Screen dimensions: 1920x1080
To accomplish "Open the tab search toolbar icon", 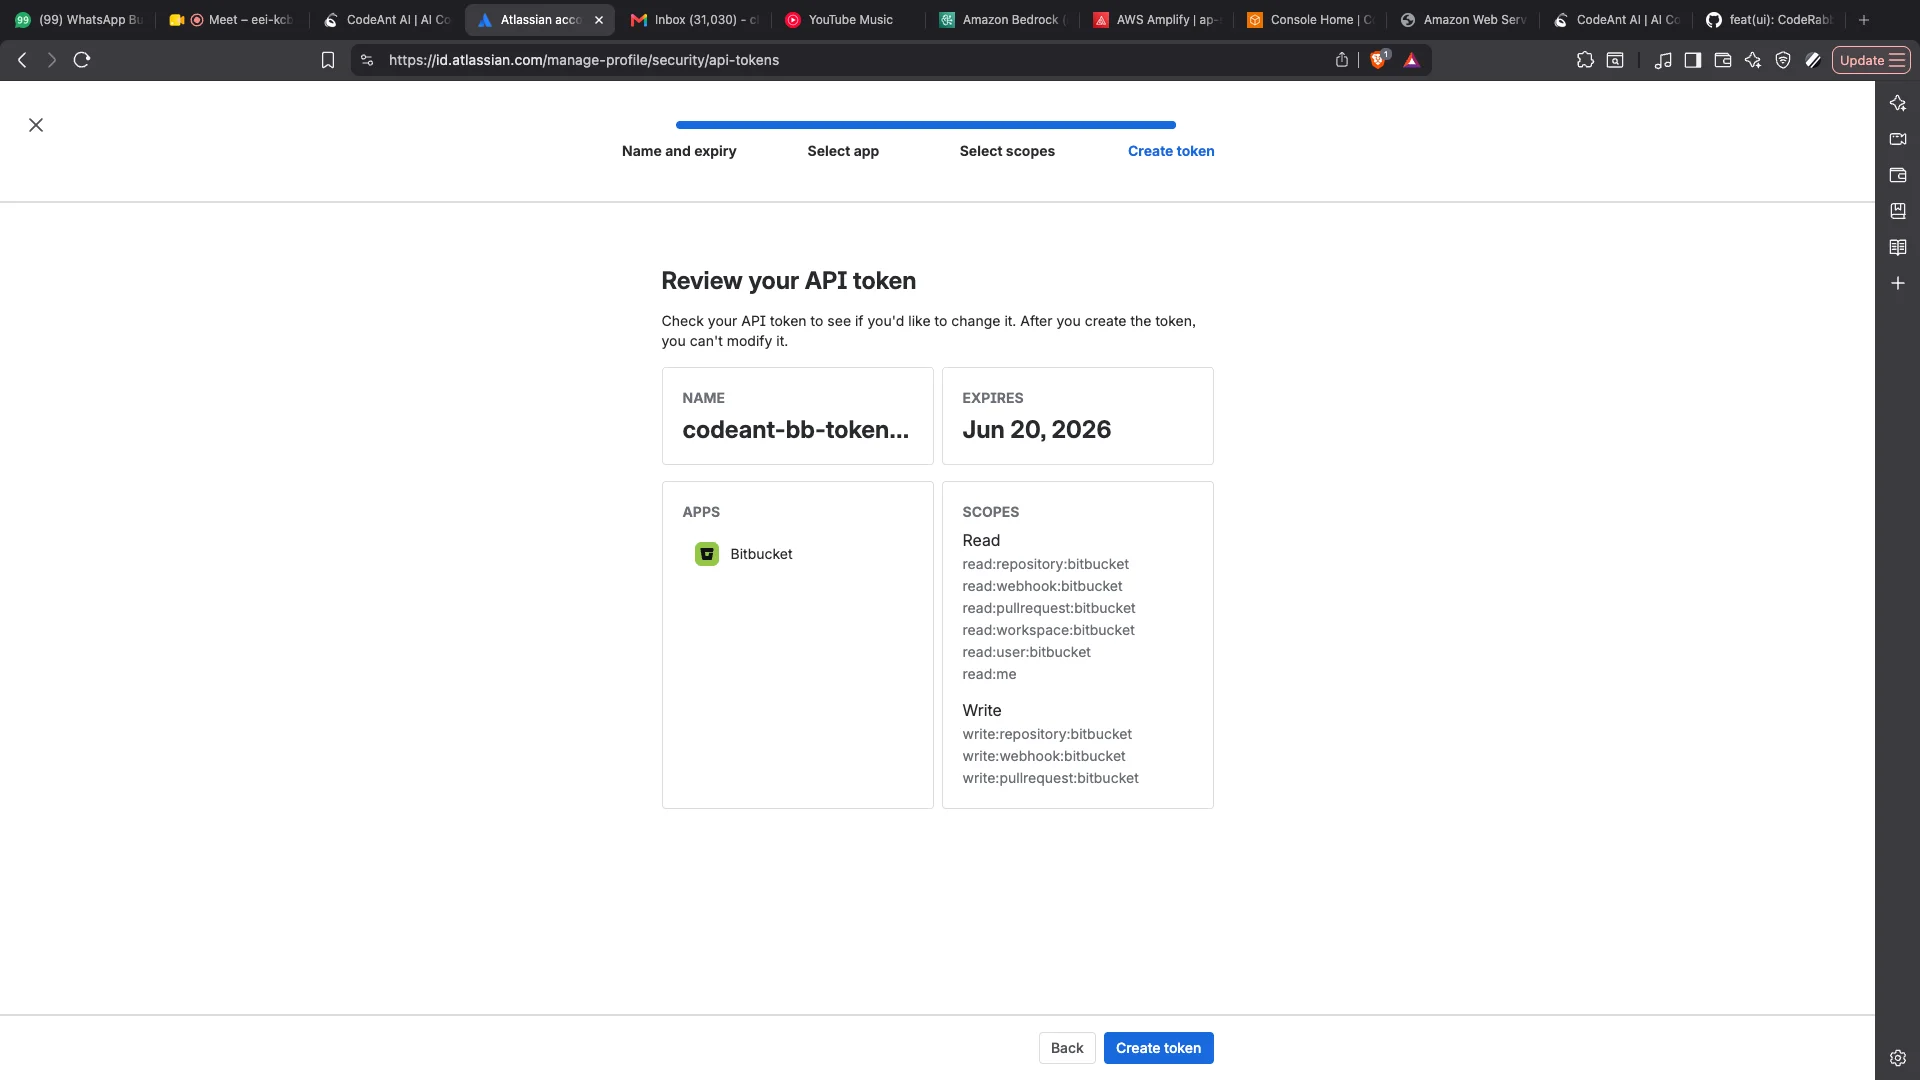I will (1615, 60).
